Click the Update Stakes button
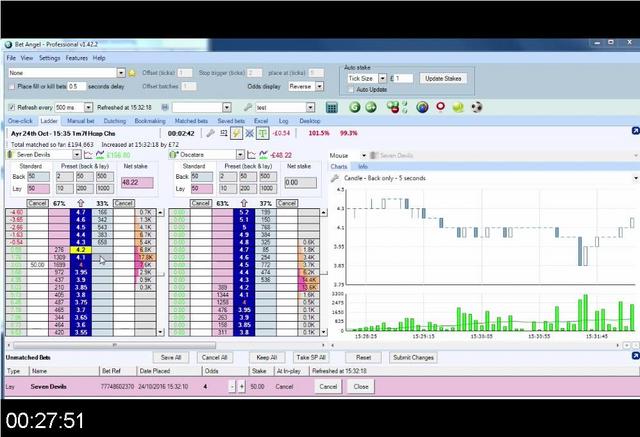Image resolution: width=640 pixels, height=437 pixels. (443, 78)
